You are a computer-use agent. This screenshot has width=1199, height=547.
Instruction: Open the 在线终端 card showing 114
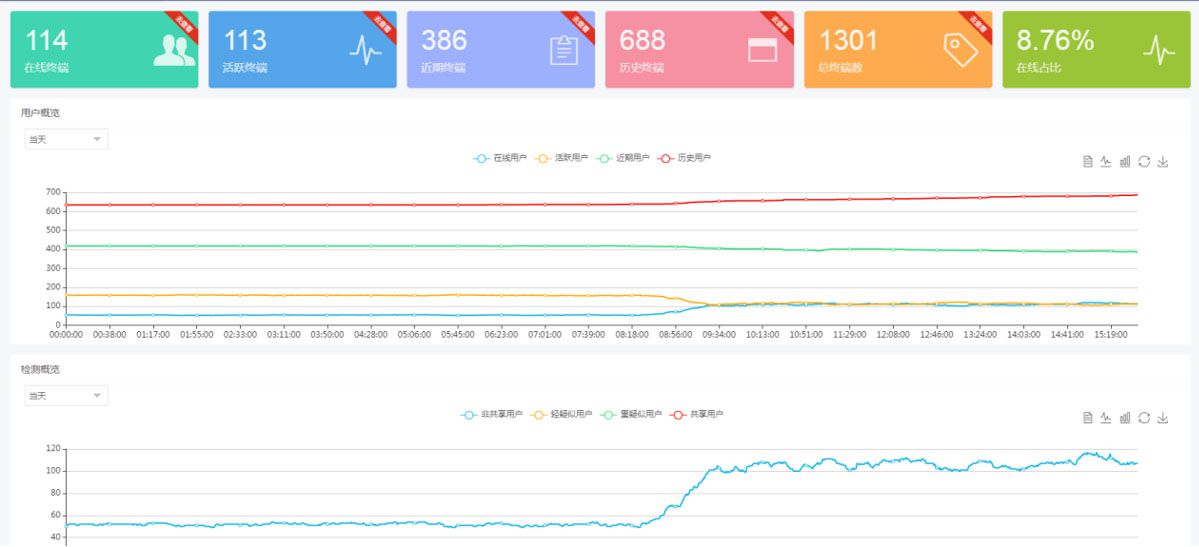[104, 50]
